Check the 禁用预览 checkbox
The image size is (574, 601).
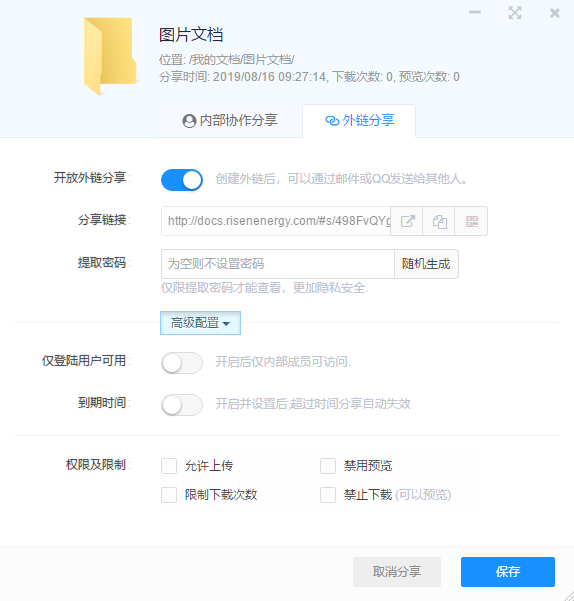[x=328, y=466]
